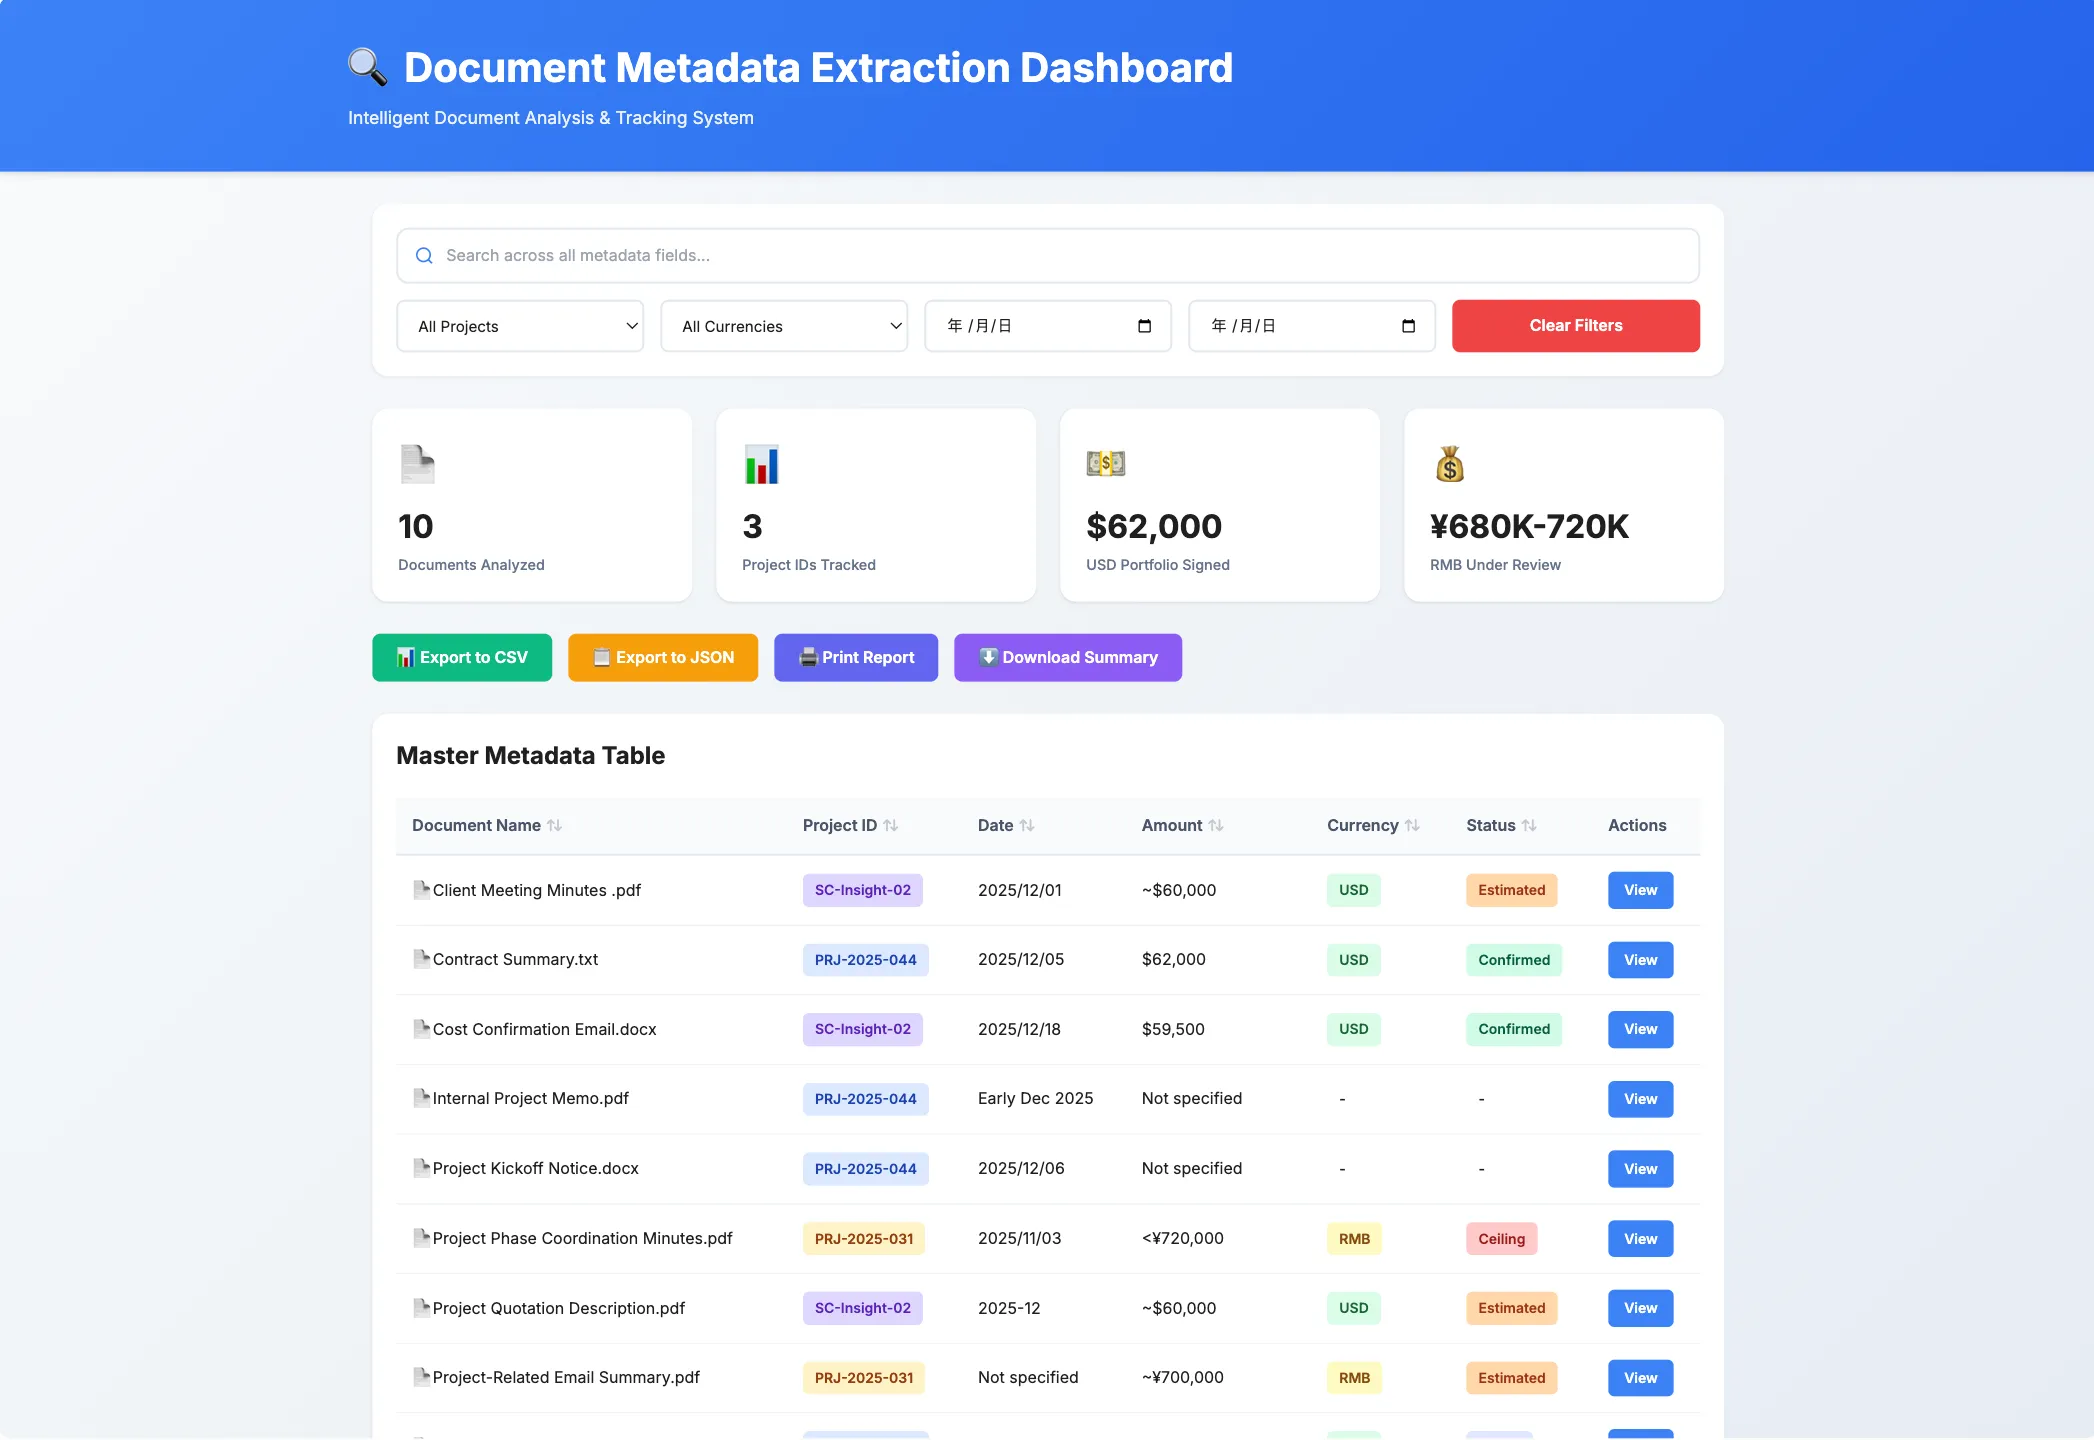Click Export to JSON button
The image size is (2094, 1440).
[x=663, y=658]
